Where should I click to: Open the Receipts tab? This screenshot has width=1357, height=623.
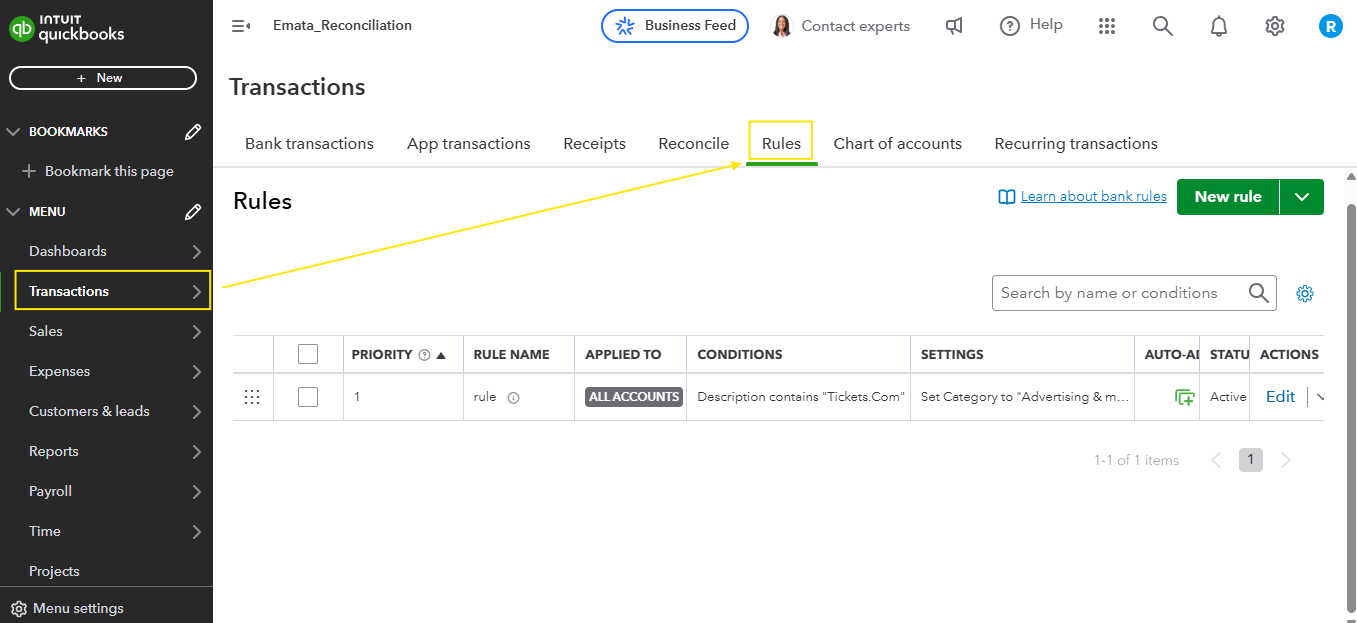coord(594,144)
